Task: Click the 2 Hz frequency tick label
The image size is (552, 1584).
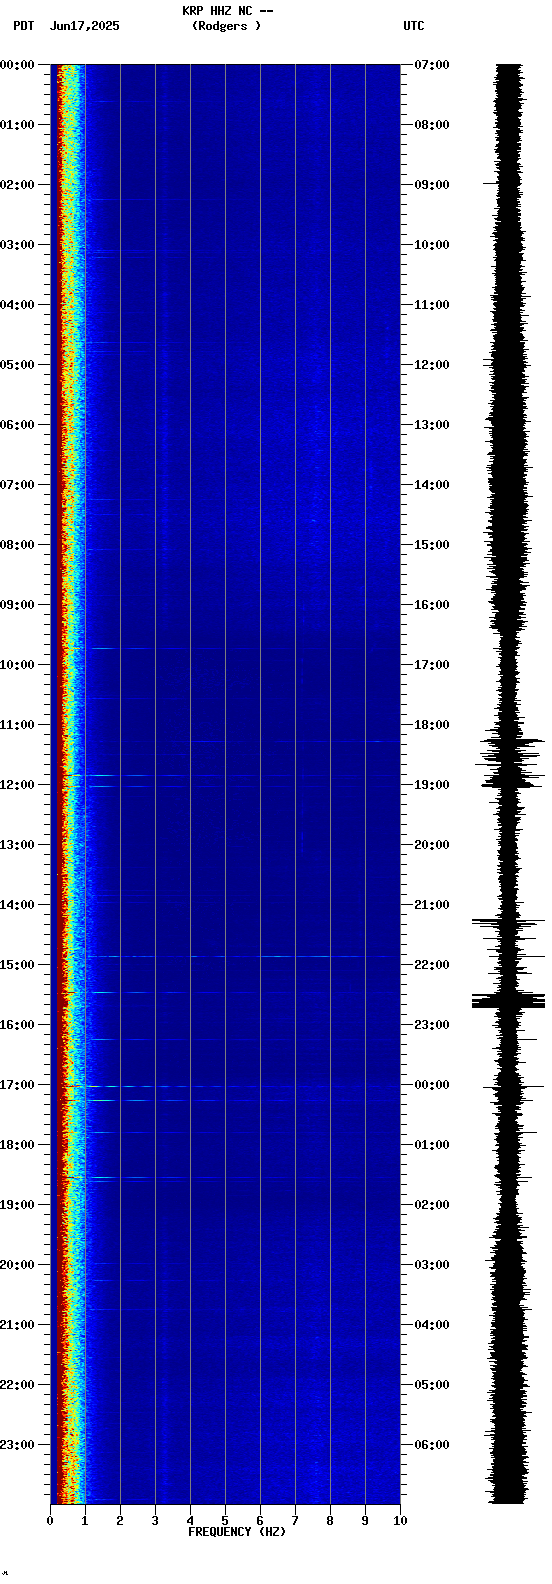Action: 120,1521
